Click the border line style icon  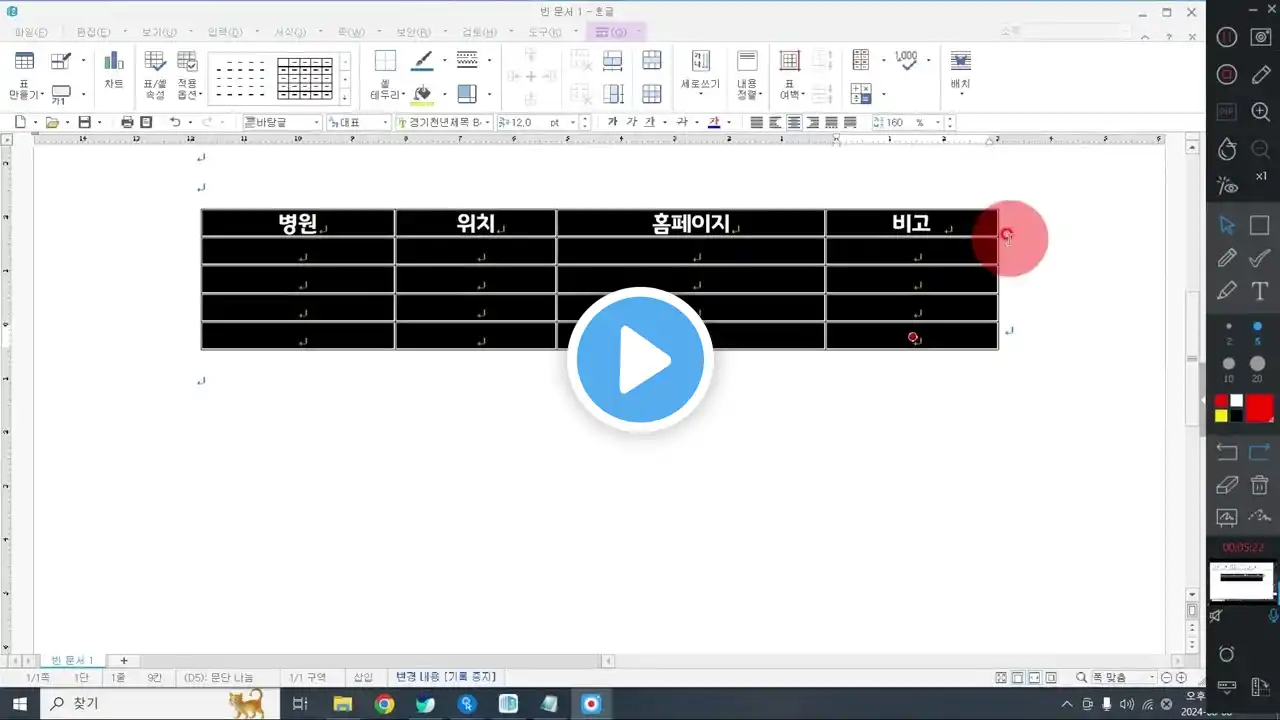(466, 61)
